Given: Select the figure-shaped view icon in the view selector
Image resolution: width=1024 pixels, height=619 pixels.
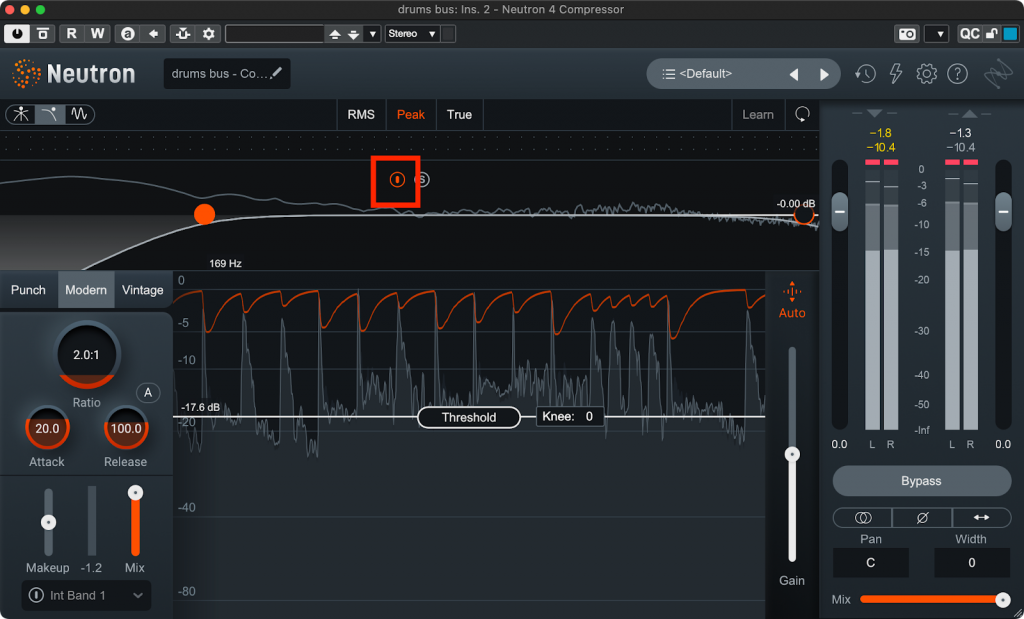Looking at the screenshot, I should [x=21, y=114].
